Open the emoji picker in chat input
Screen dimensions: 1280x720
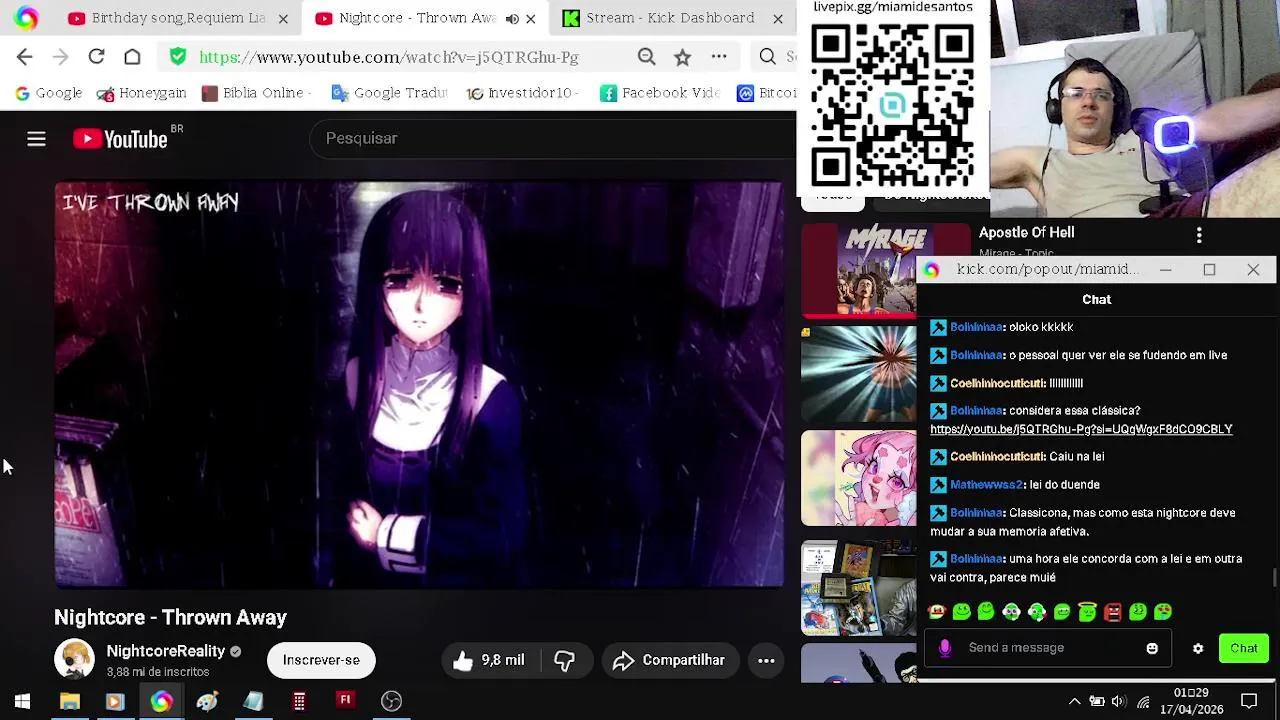pos(1152,648)
